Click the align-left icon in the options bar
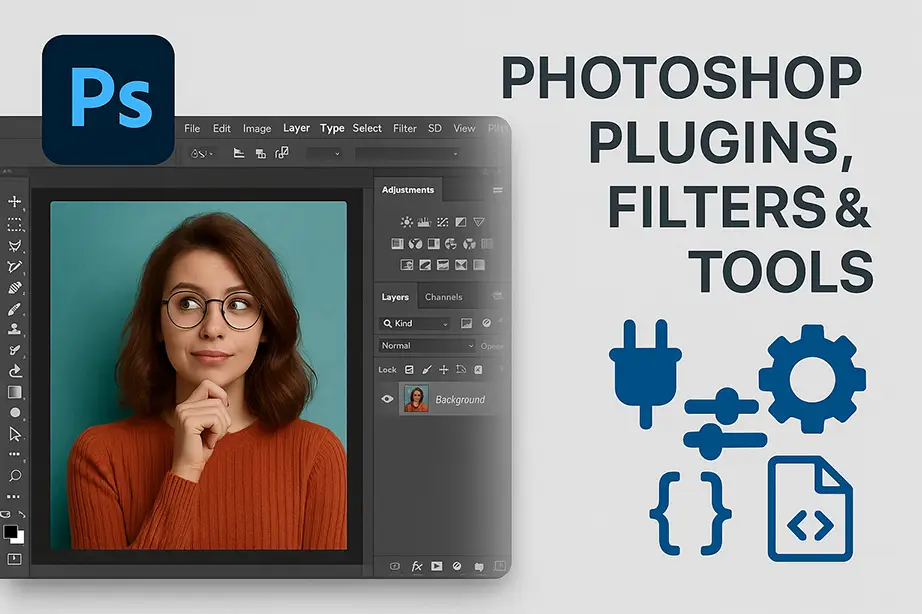 point(239,154)
